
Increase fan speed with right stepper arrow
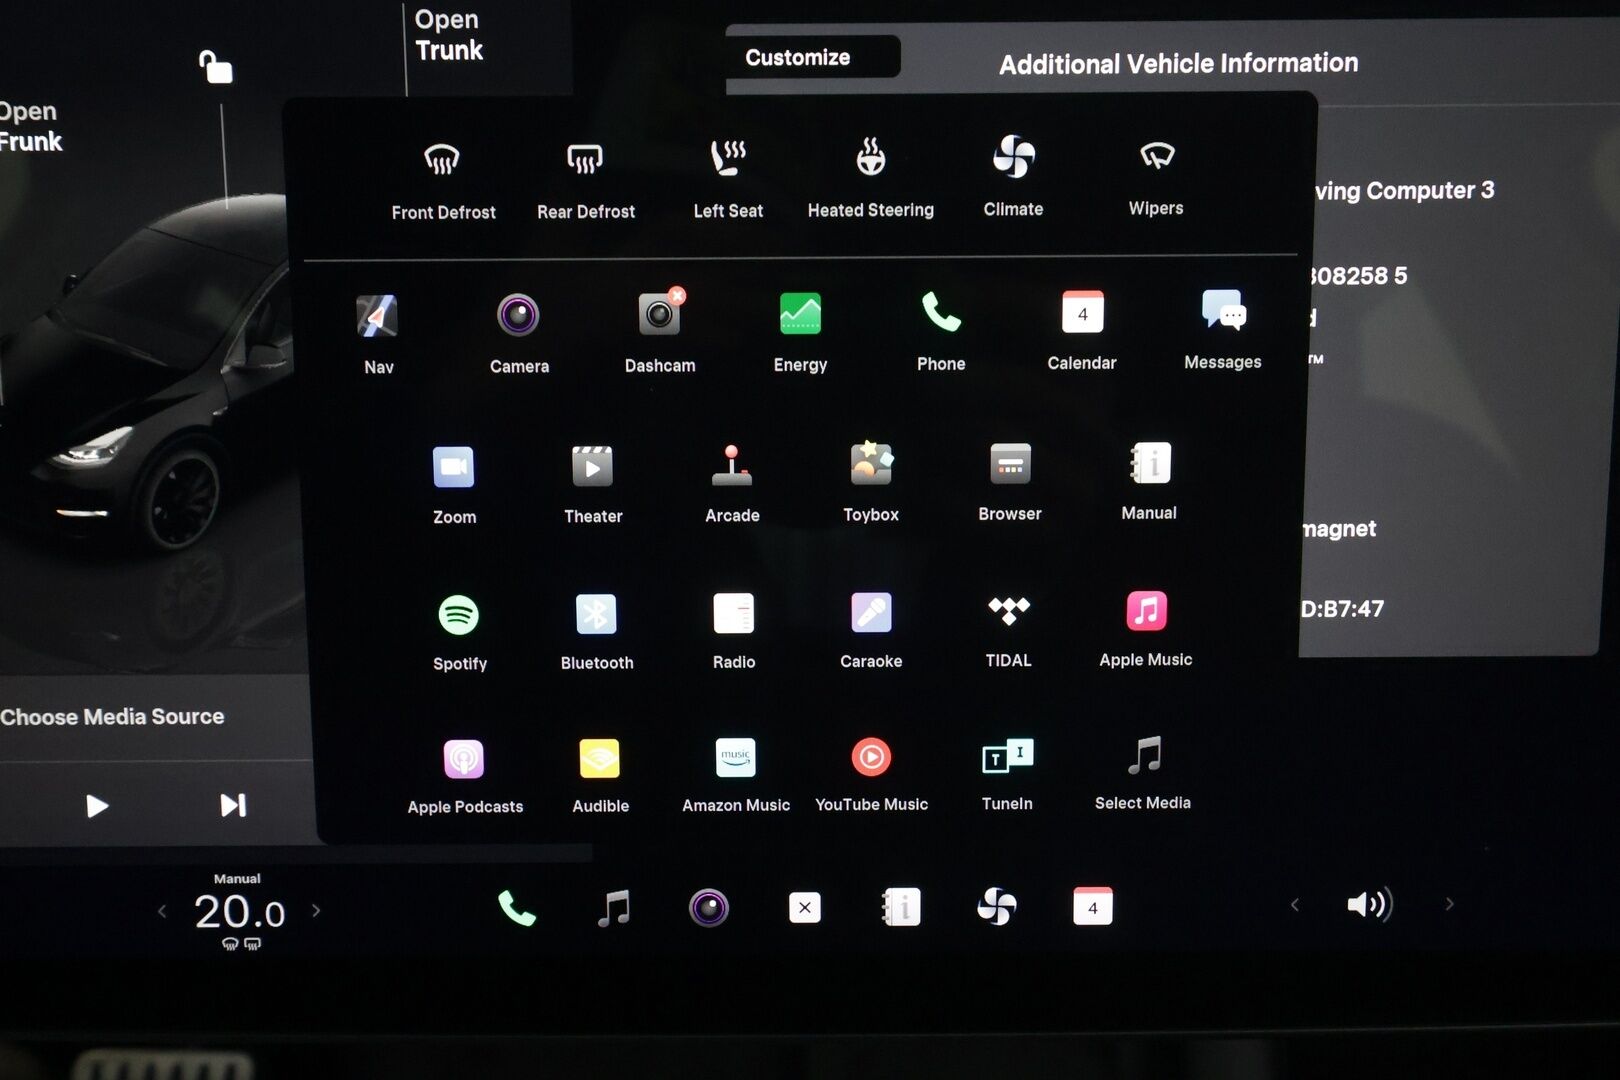318,910
